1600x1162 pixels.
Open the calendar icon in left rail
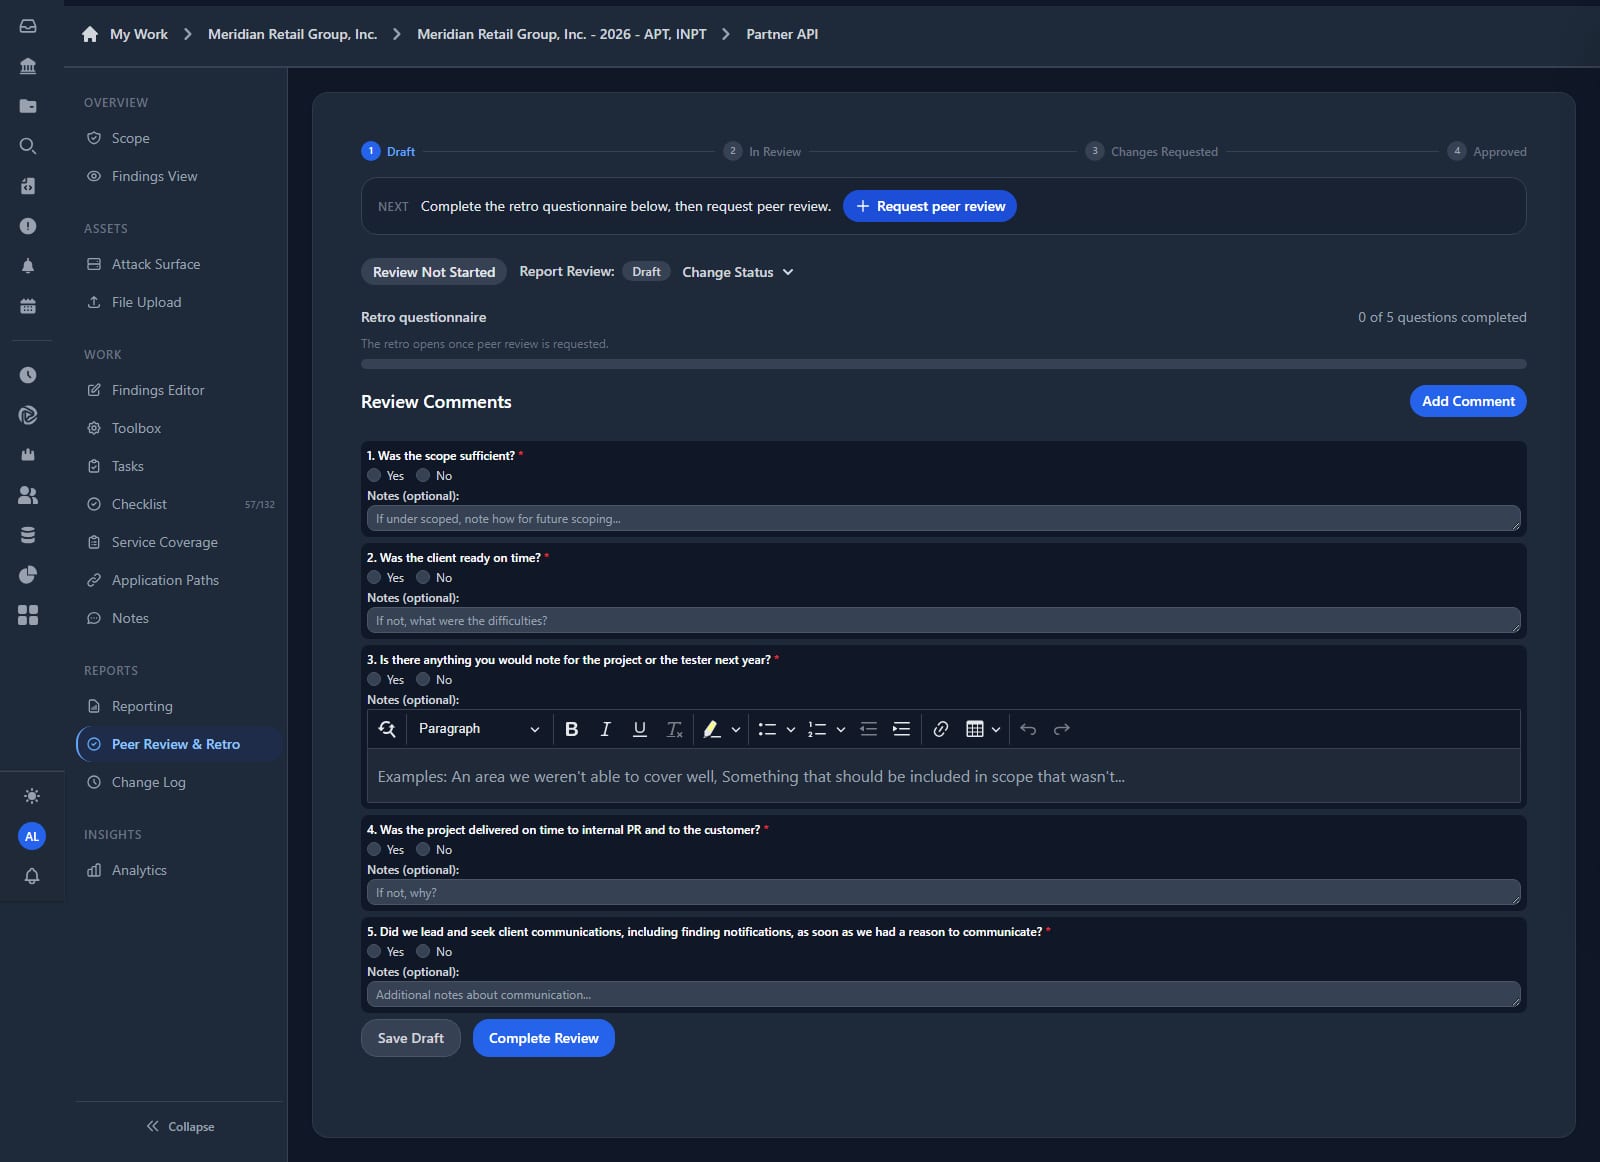(28, 306)
